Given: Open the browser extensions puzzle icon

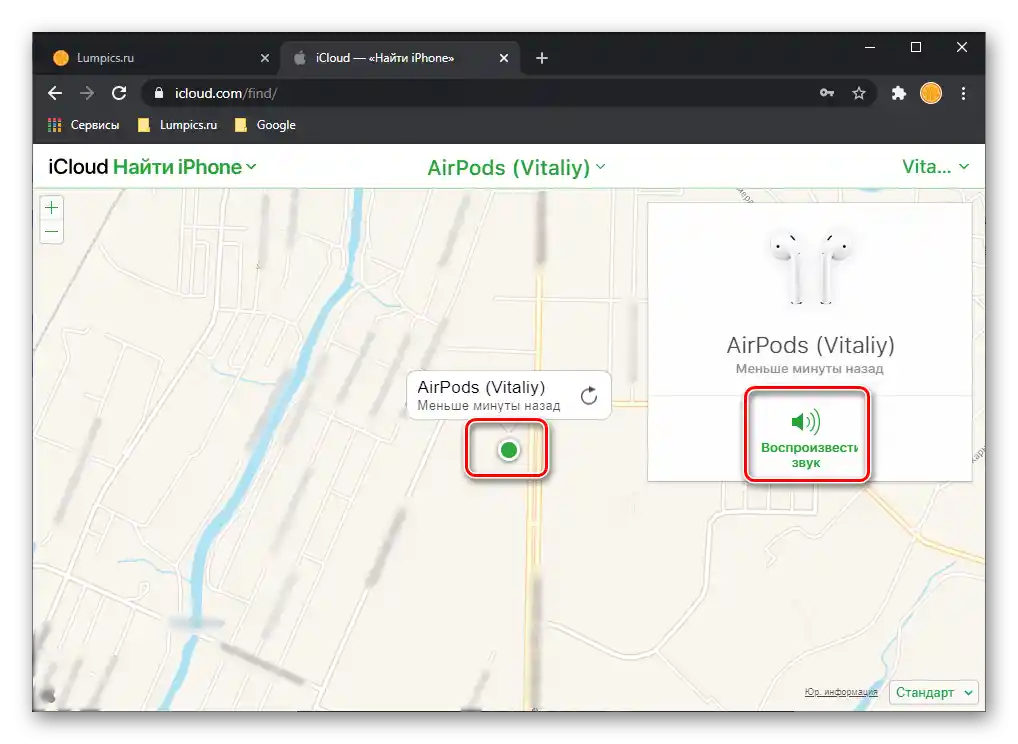Looking at the screenshot, I should 899,93.
